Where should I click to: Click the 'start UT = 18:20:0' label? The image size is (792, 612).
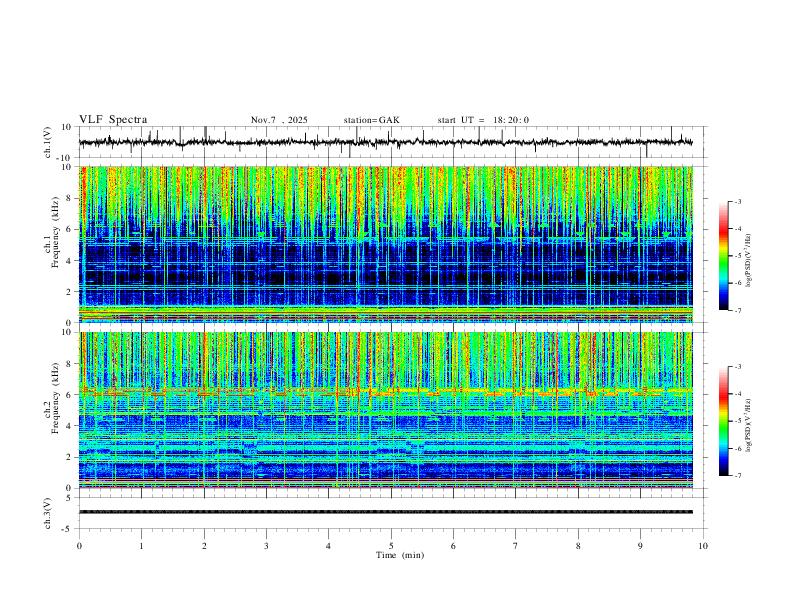pyautogui.click(x=483, y=120)
